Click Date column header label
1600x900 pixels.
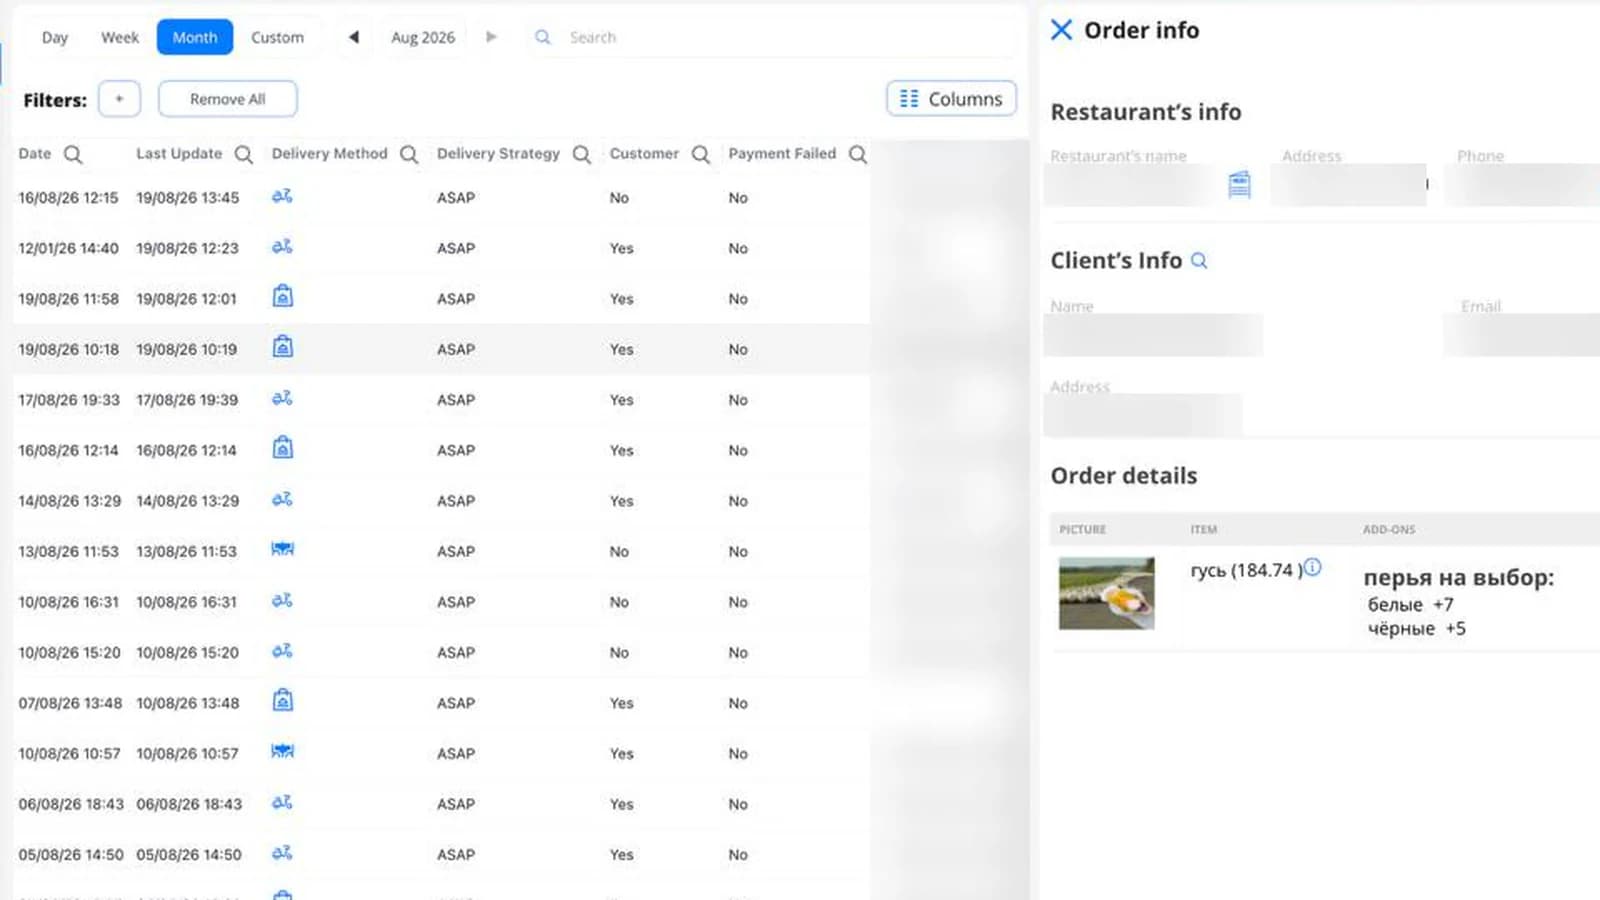(x=35, y=153)
